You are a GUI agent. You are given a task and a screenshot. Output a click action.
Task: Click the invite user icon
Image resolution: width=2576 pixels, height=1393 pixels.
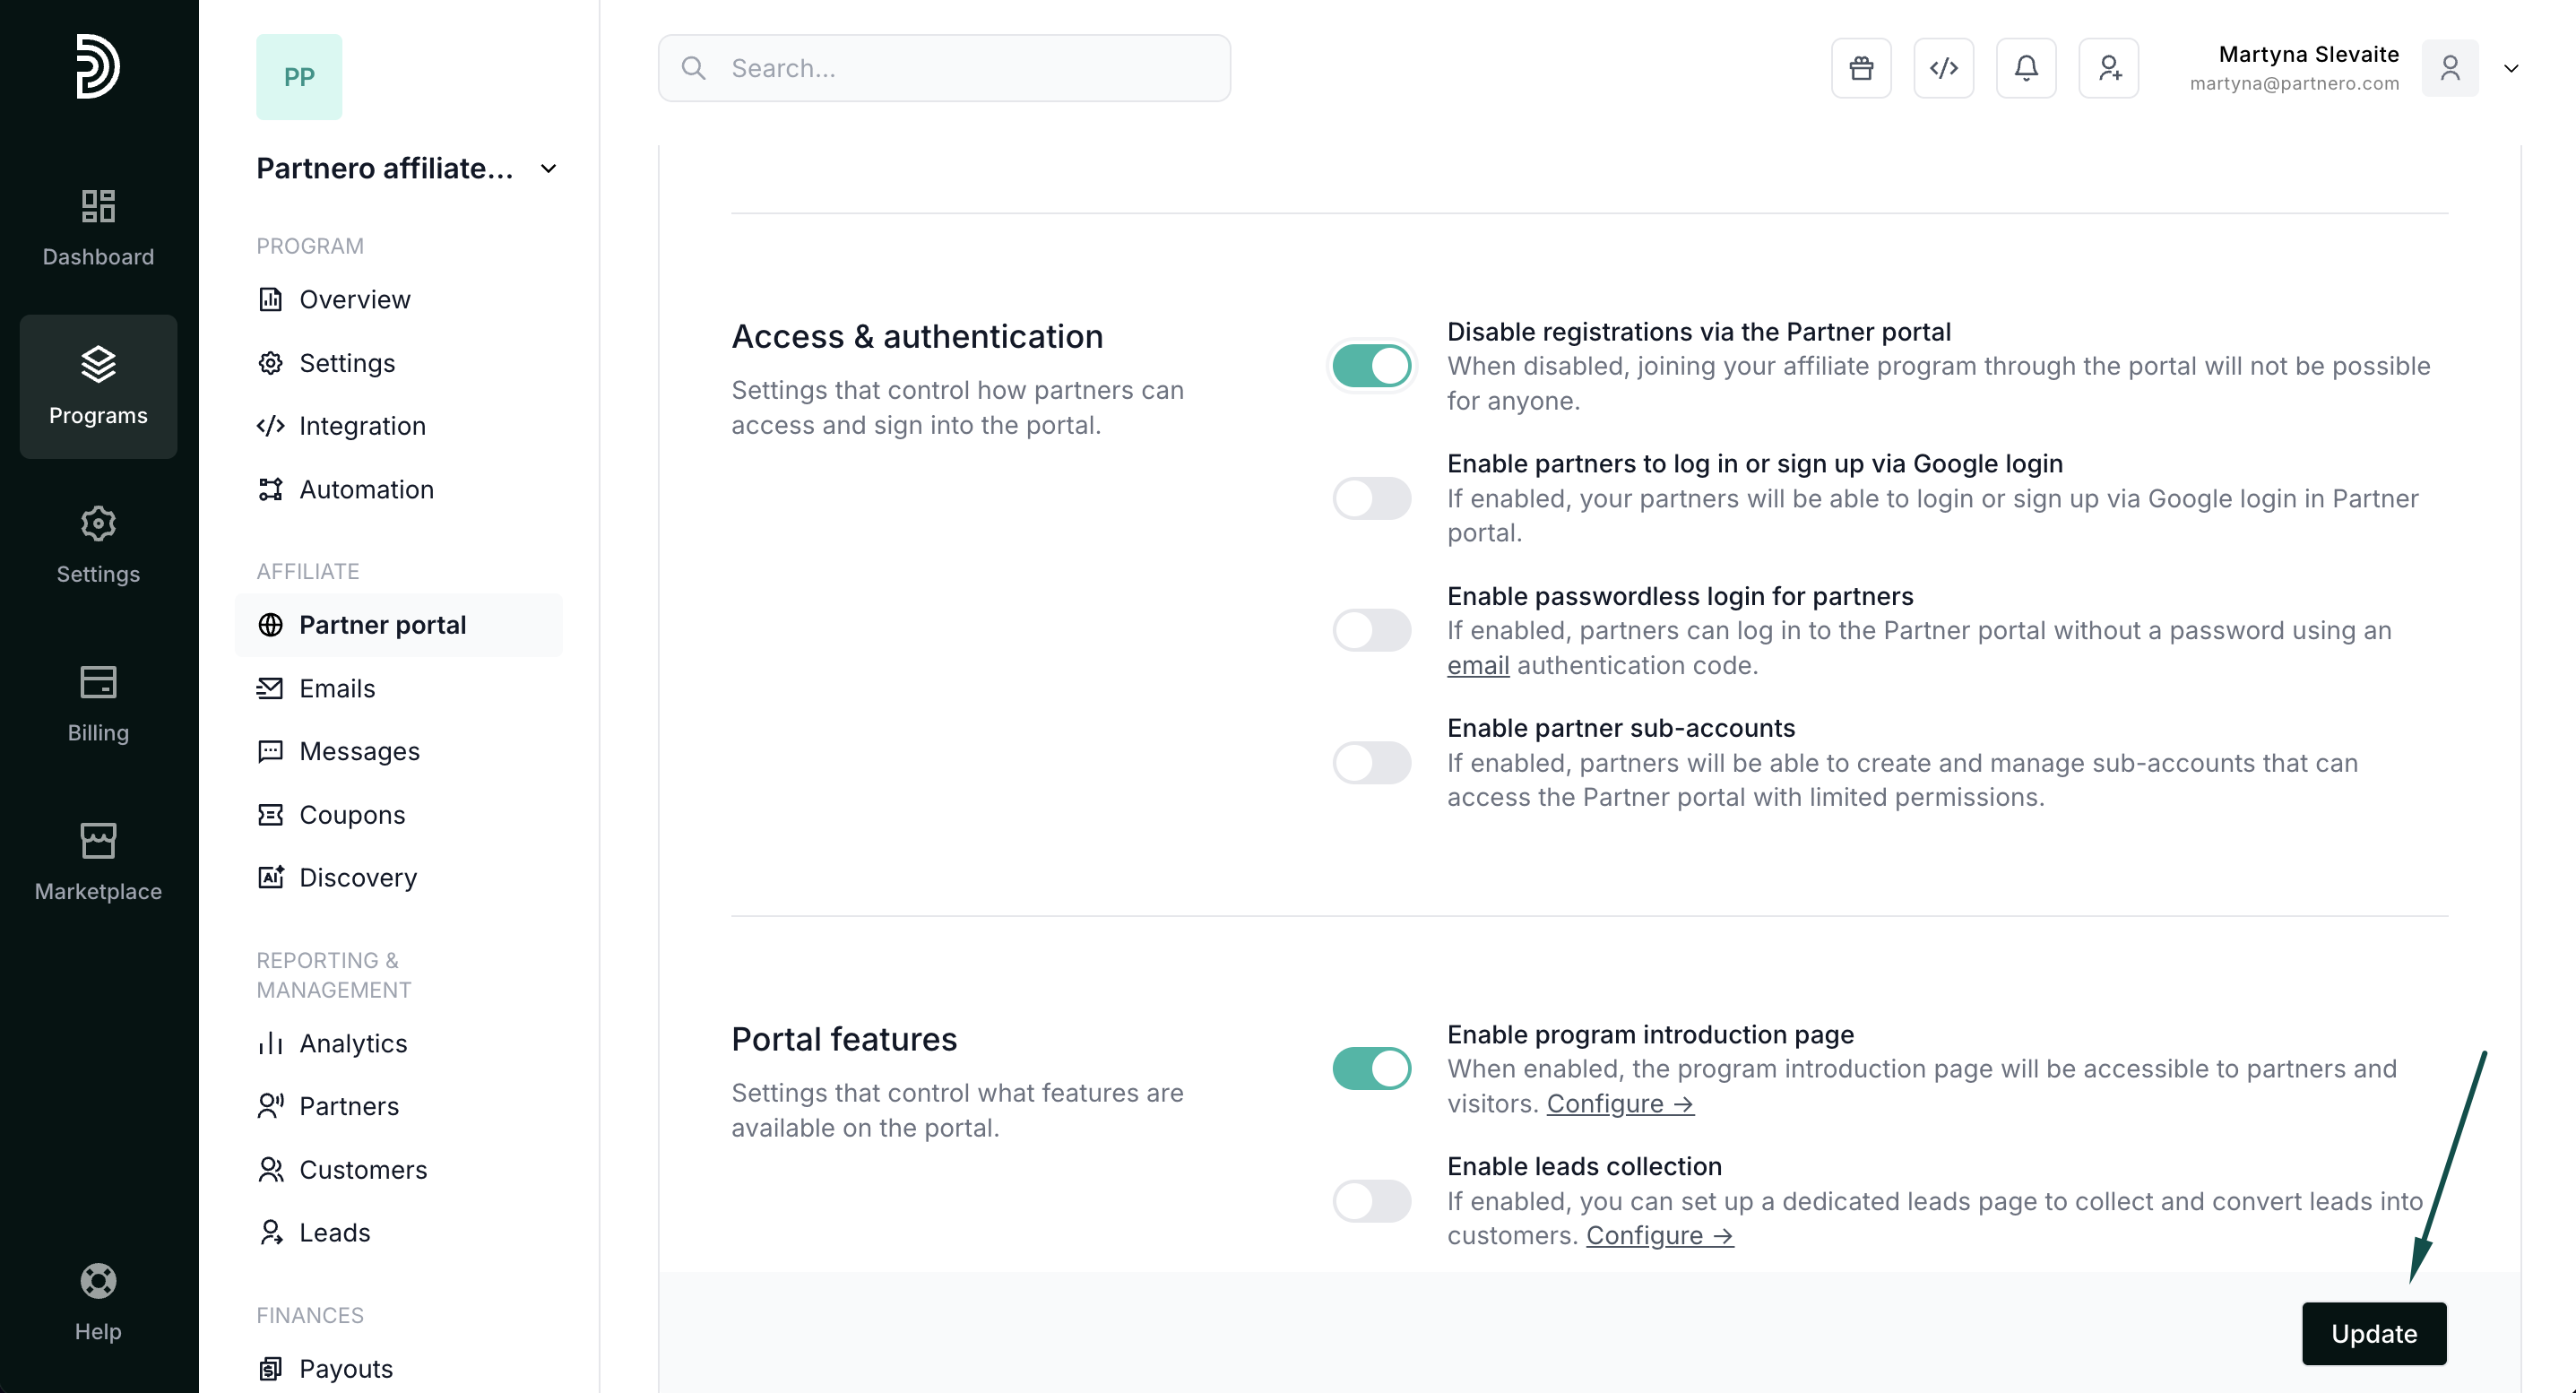[2108, 68]
